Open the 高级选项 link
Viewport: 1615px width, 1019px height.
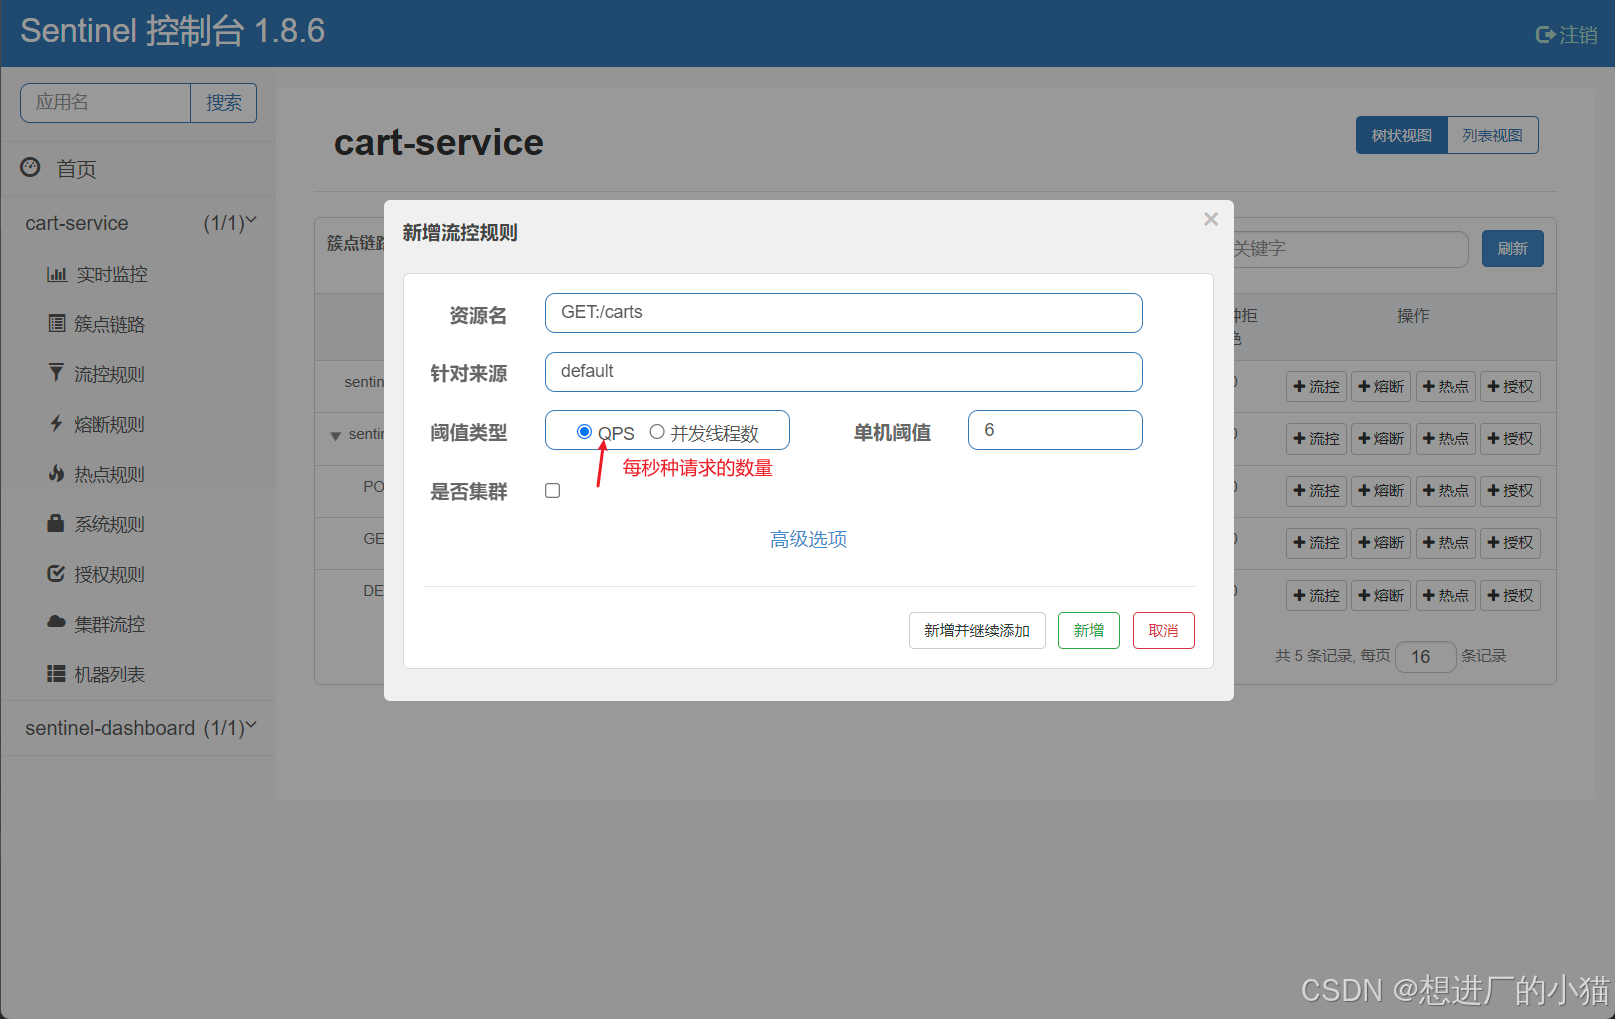[x=808, y=539]
